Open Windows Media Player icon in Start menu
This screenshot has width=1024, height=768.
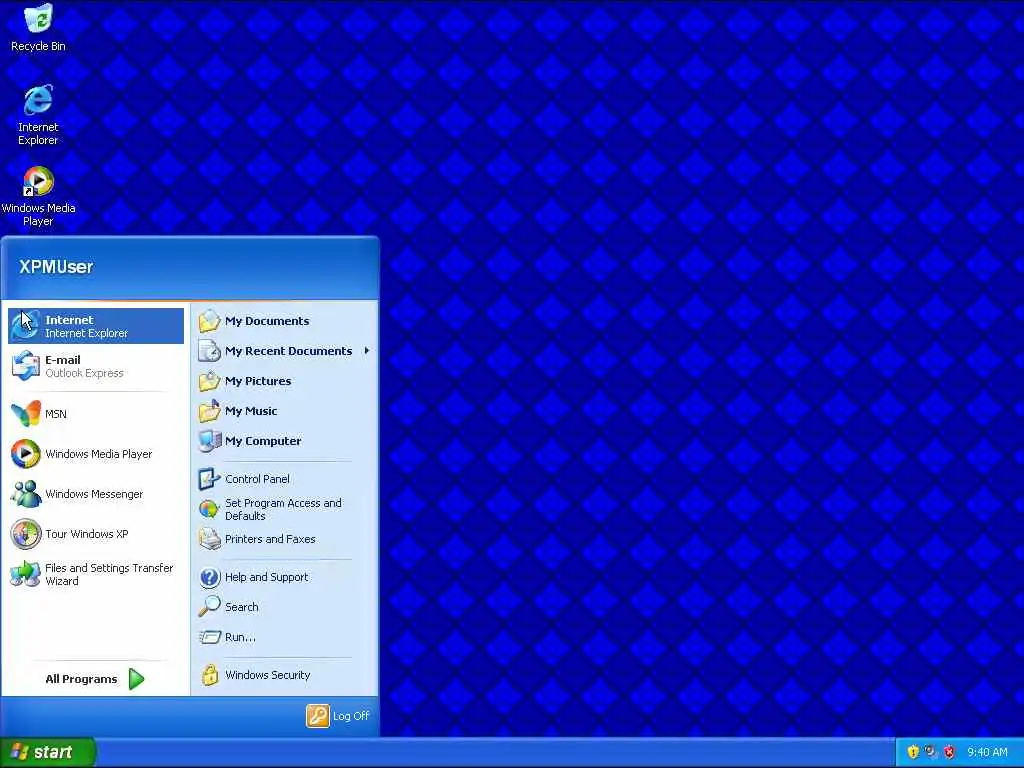[25, 454]
